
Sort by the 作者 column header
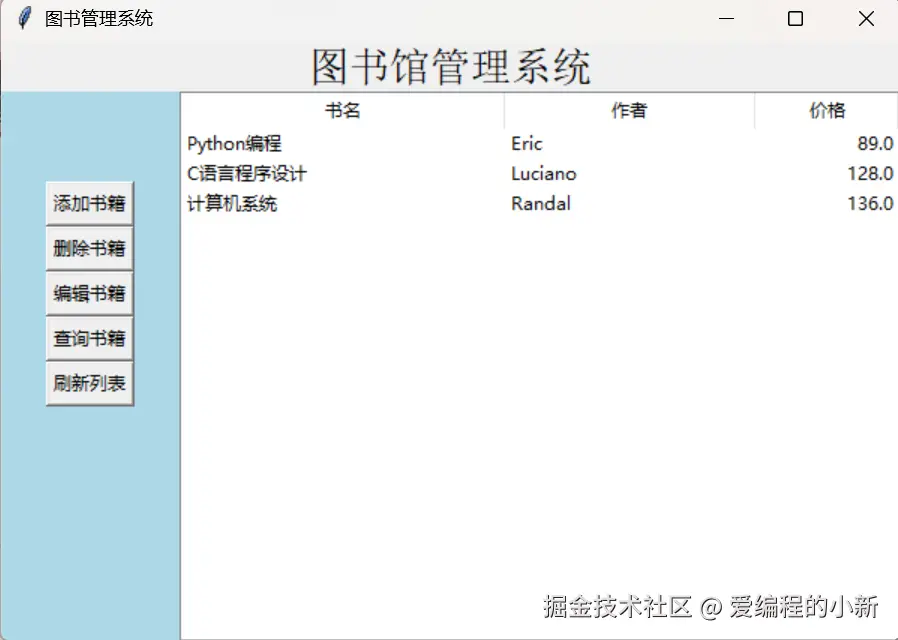pyautogui.click(x=628, y=110)
